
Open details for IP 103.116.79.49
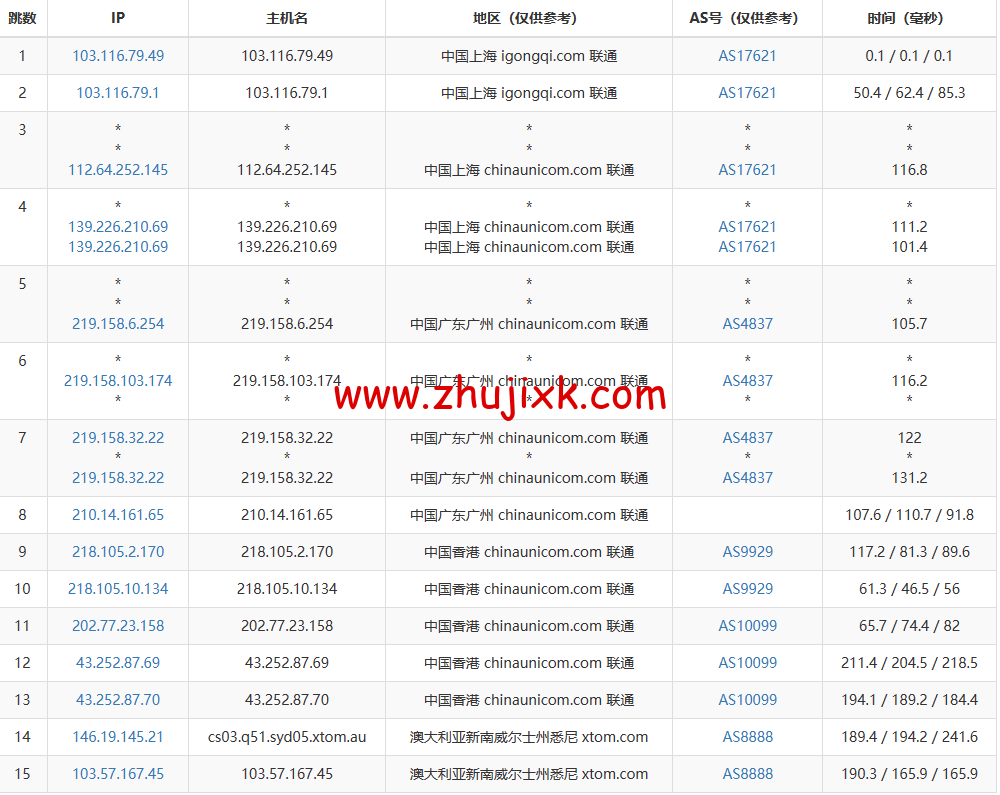click(x=117, y=55)
